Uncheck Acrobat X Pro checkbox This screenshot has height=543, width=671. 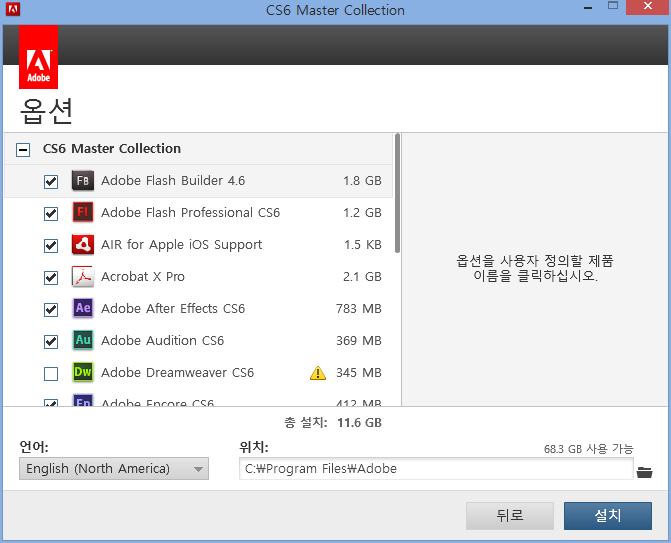point(51,277)
